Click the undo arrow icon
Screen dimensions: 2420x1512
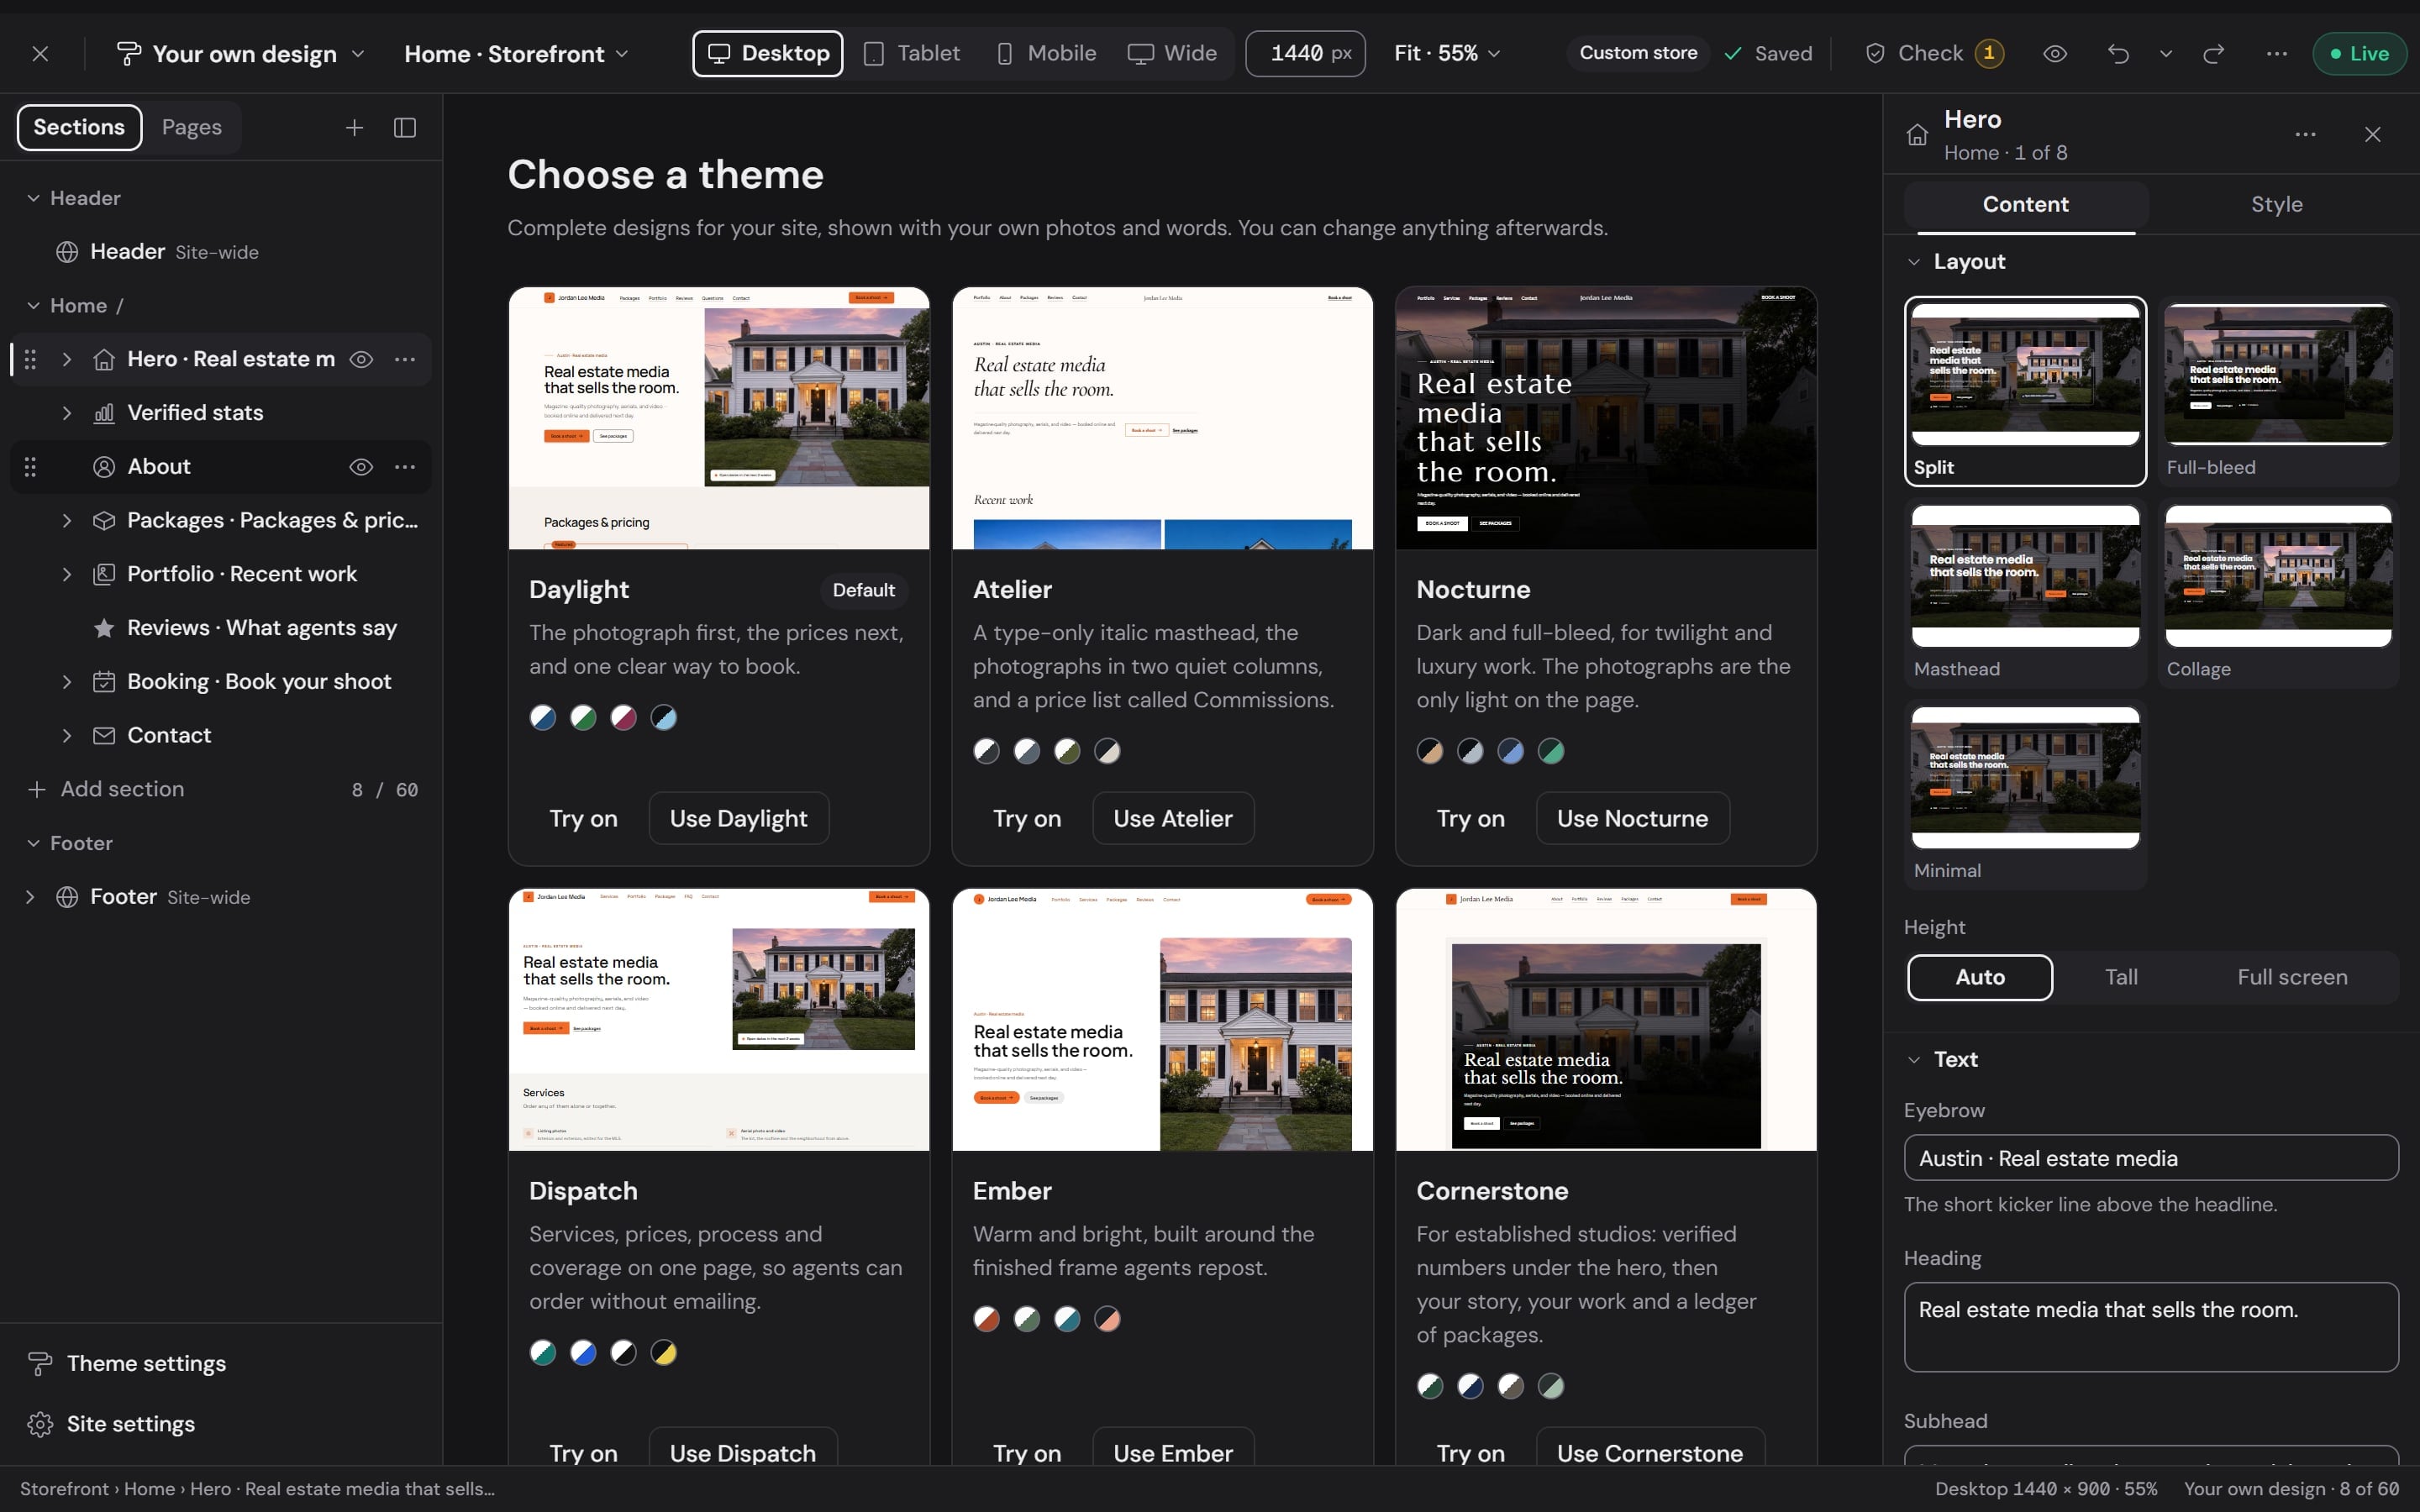click(x=2118, y=53)
